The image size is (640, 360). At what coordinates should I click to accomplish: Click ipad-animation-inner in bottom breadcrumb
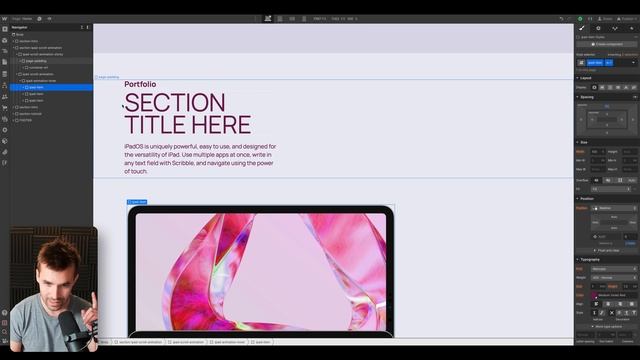pos(229,342)
